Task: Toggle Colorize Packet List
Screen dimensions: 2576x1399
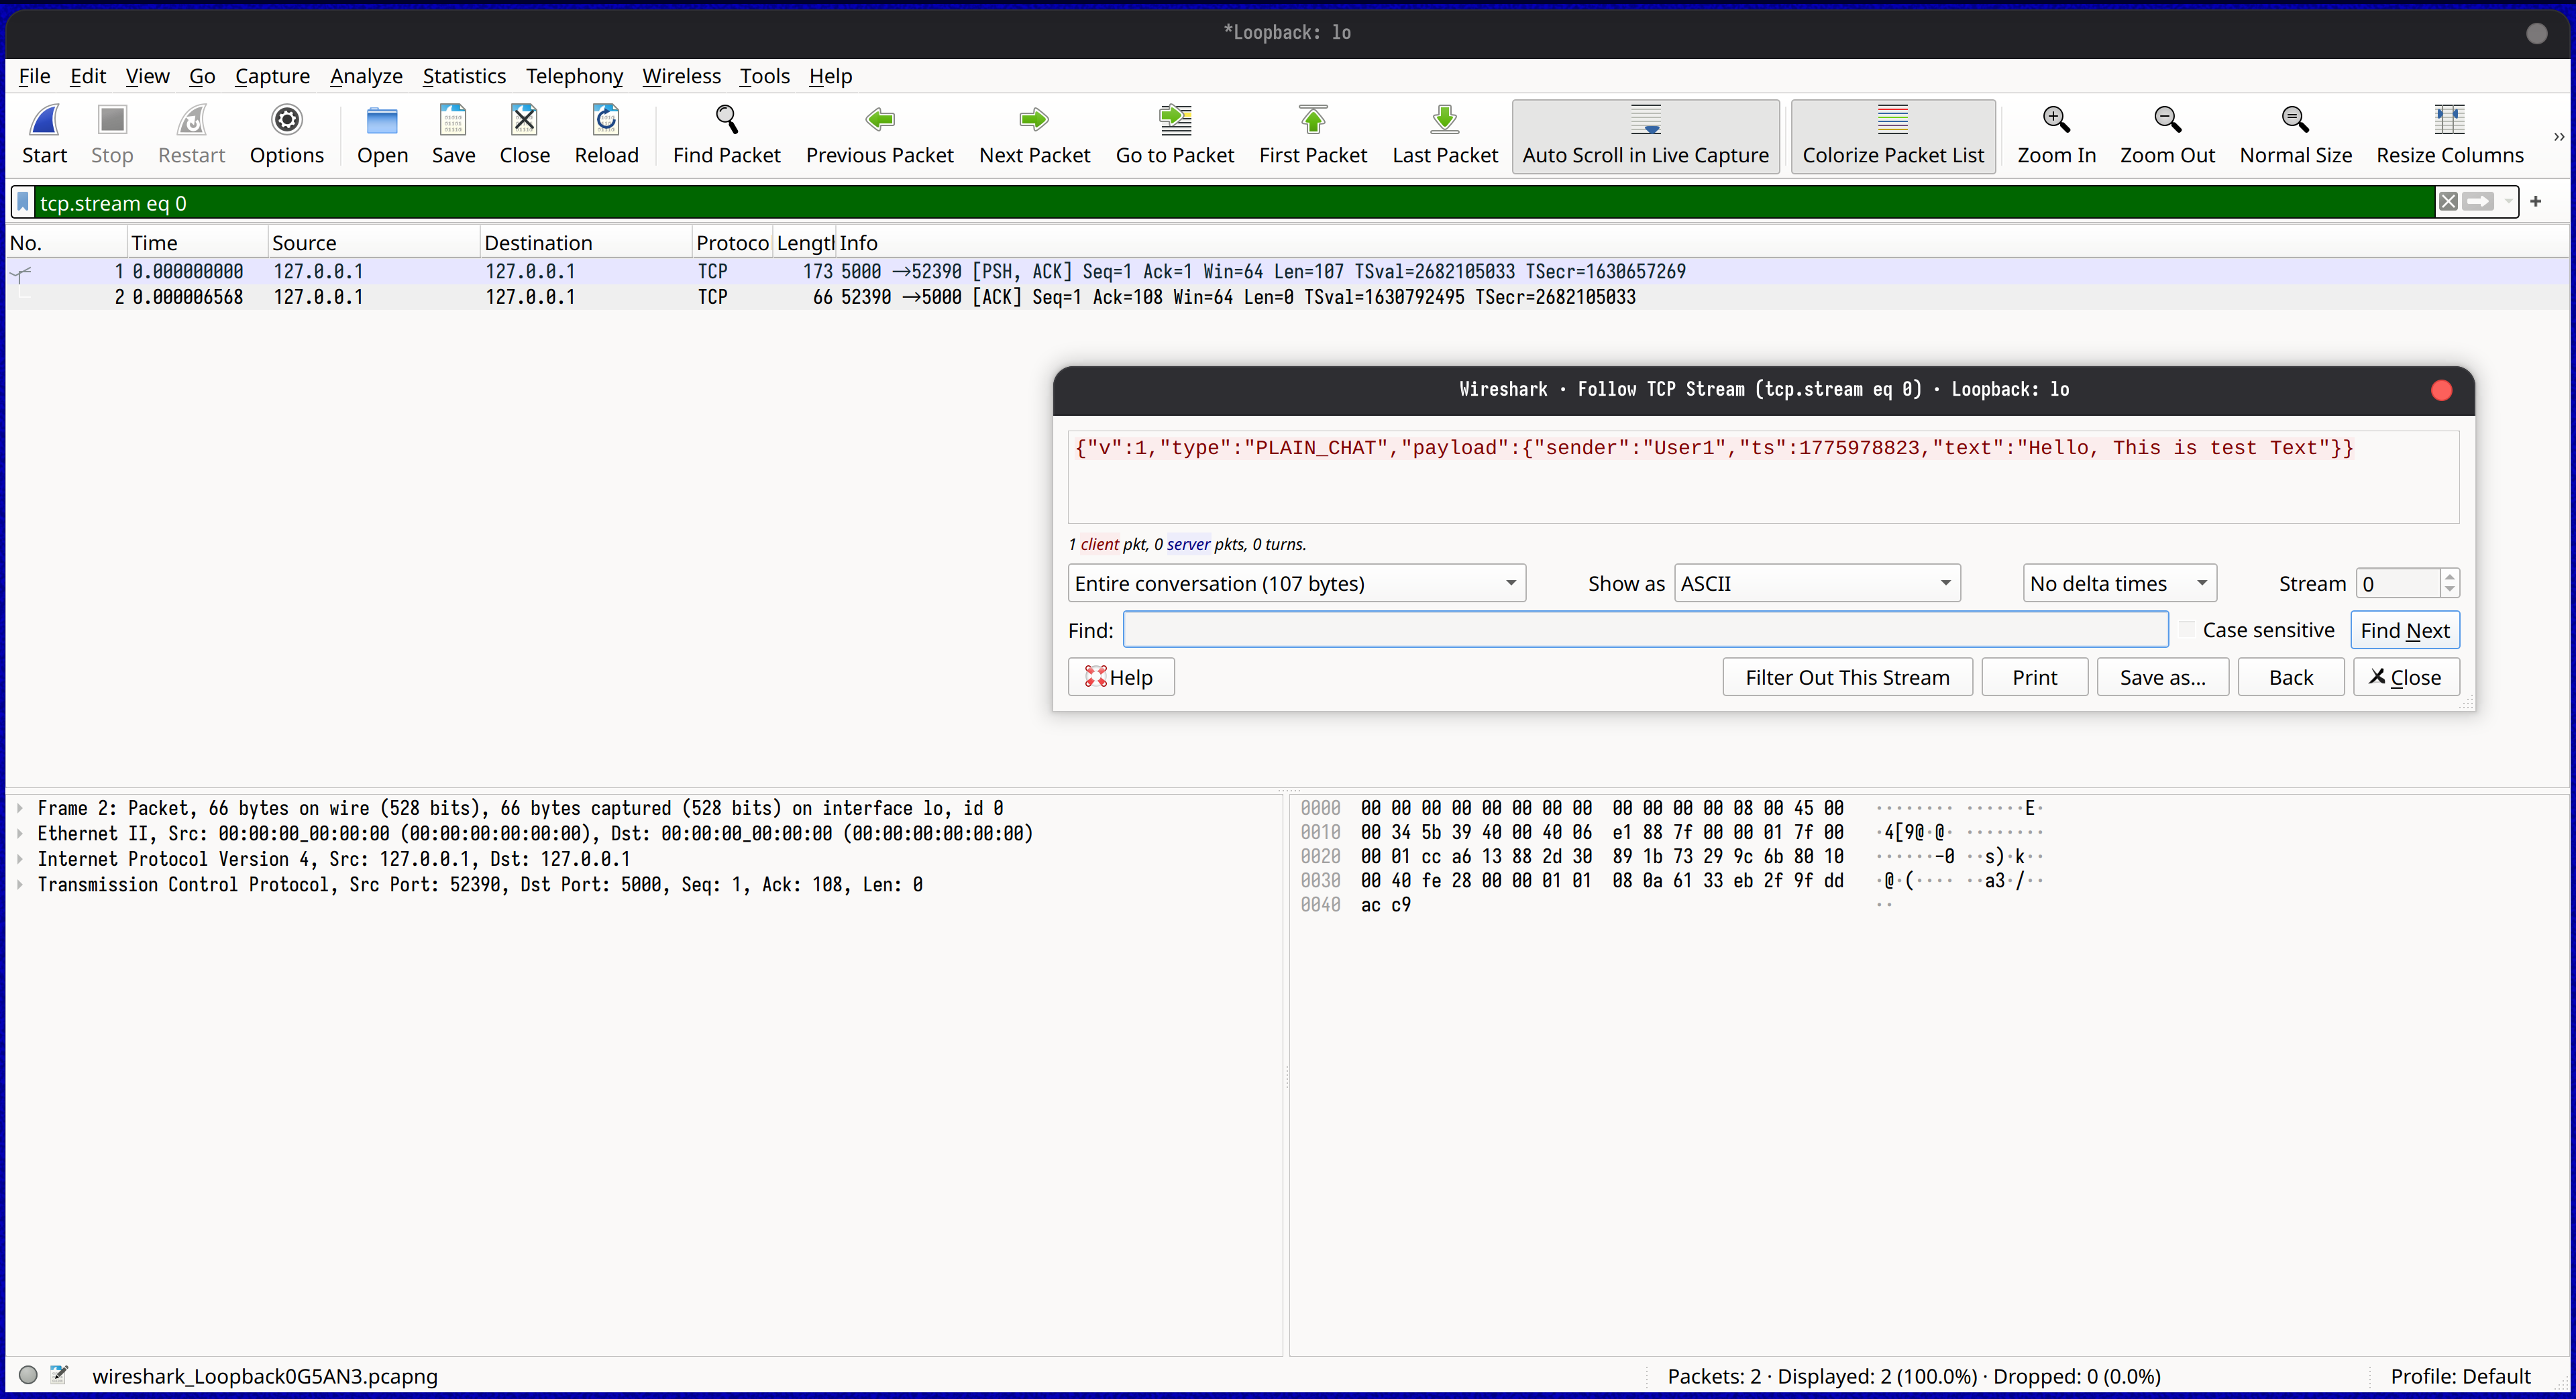Action: (1893, 136)
